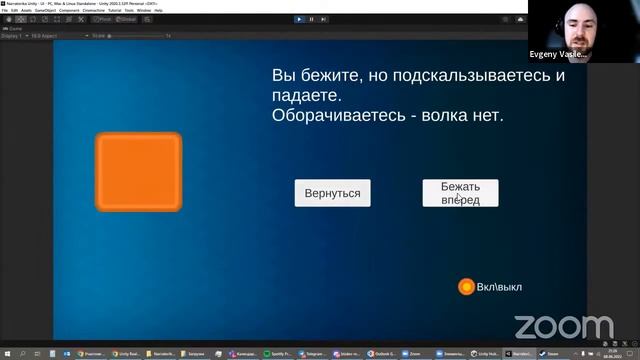Pause the running game
The height and width of the screenshot is (360, 640).
311,19
